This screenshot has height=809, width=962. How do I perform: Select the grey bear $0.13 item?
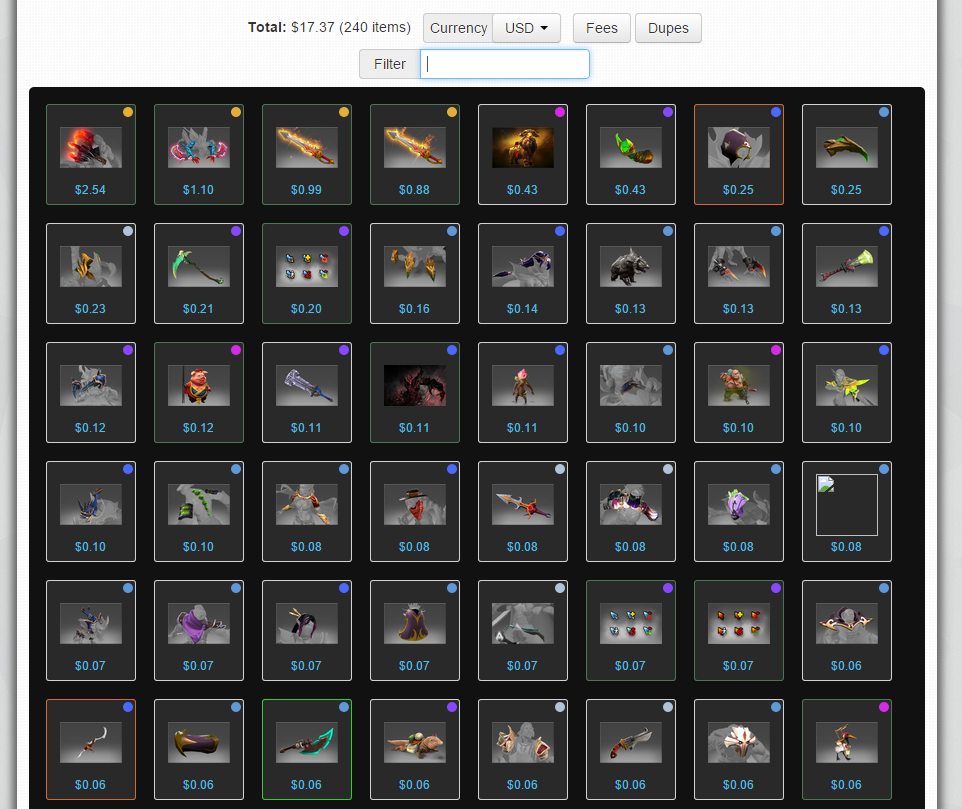[x=631, y=274]
